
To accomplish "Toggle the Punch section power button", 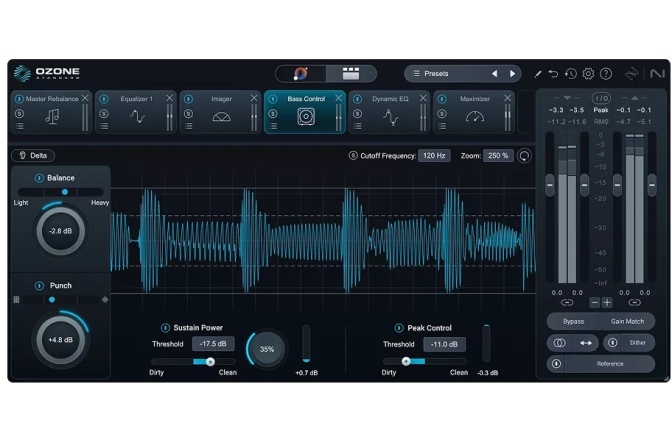I will (x=39, y=285).
